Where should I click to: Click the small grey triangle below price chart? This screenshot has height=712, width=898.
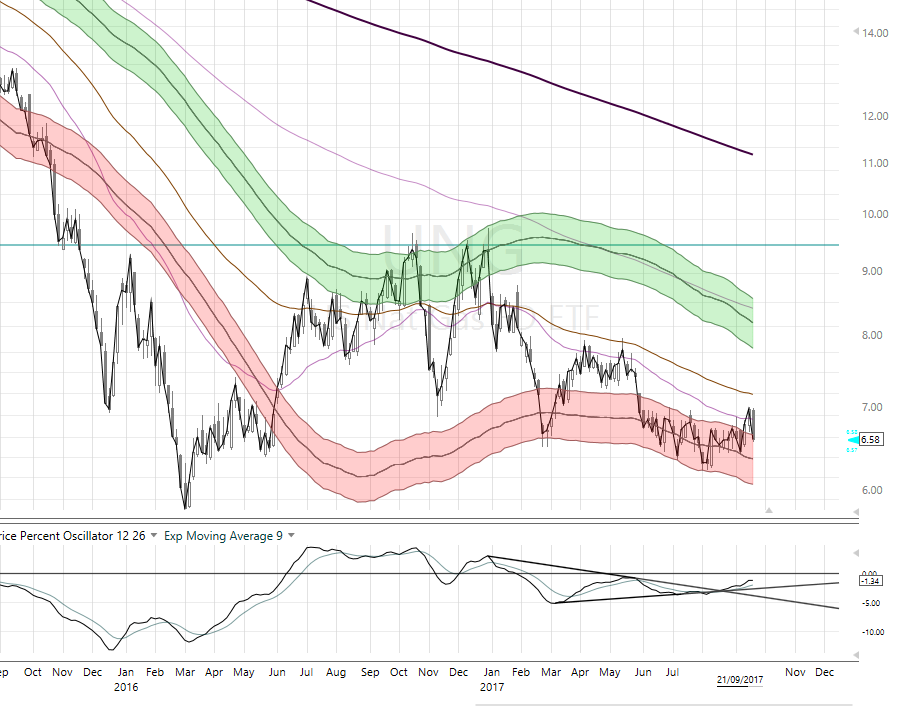[x=768, y=511]
